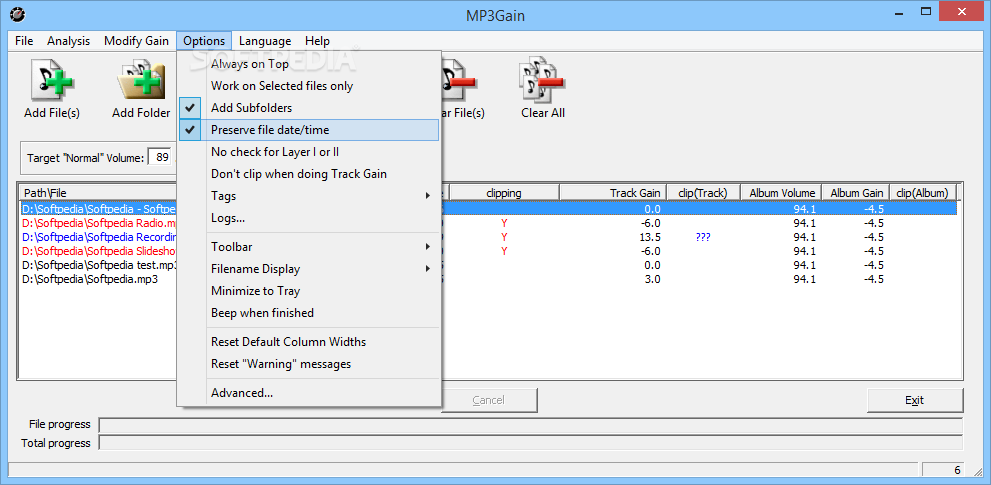Uncheck Preserve file date/time option

coord(308,130)
